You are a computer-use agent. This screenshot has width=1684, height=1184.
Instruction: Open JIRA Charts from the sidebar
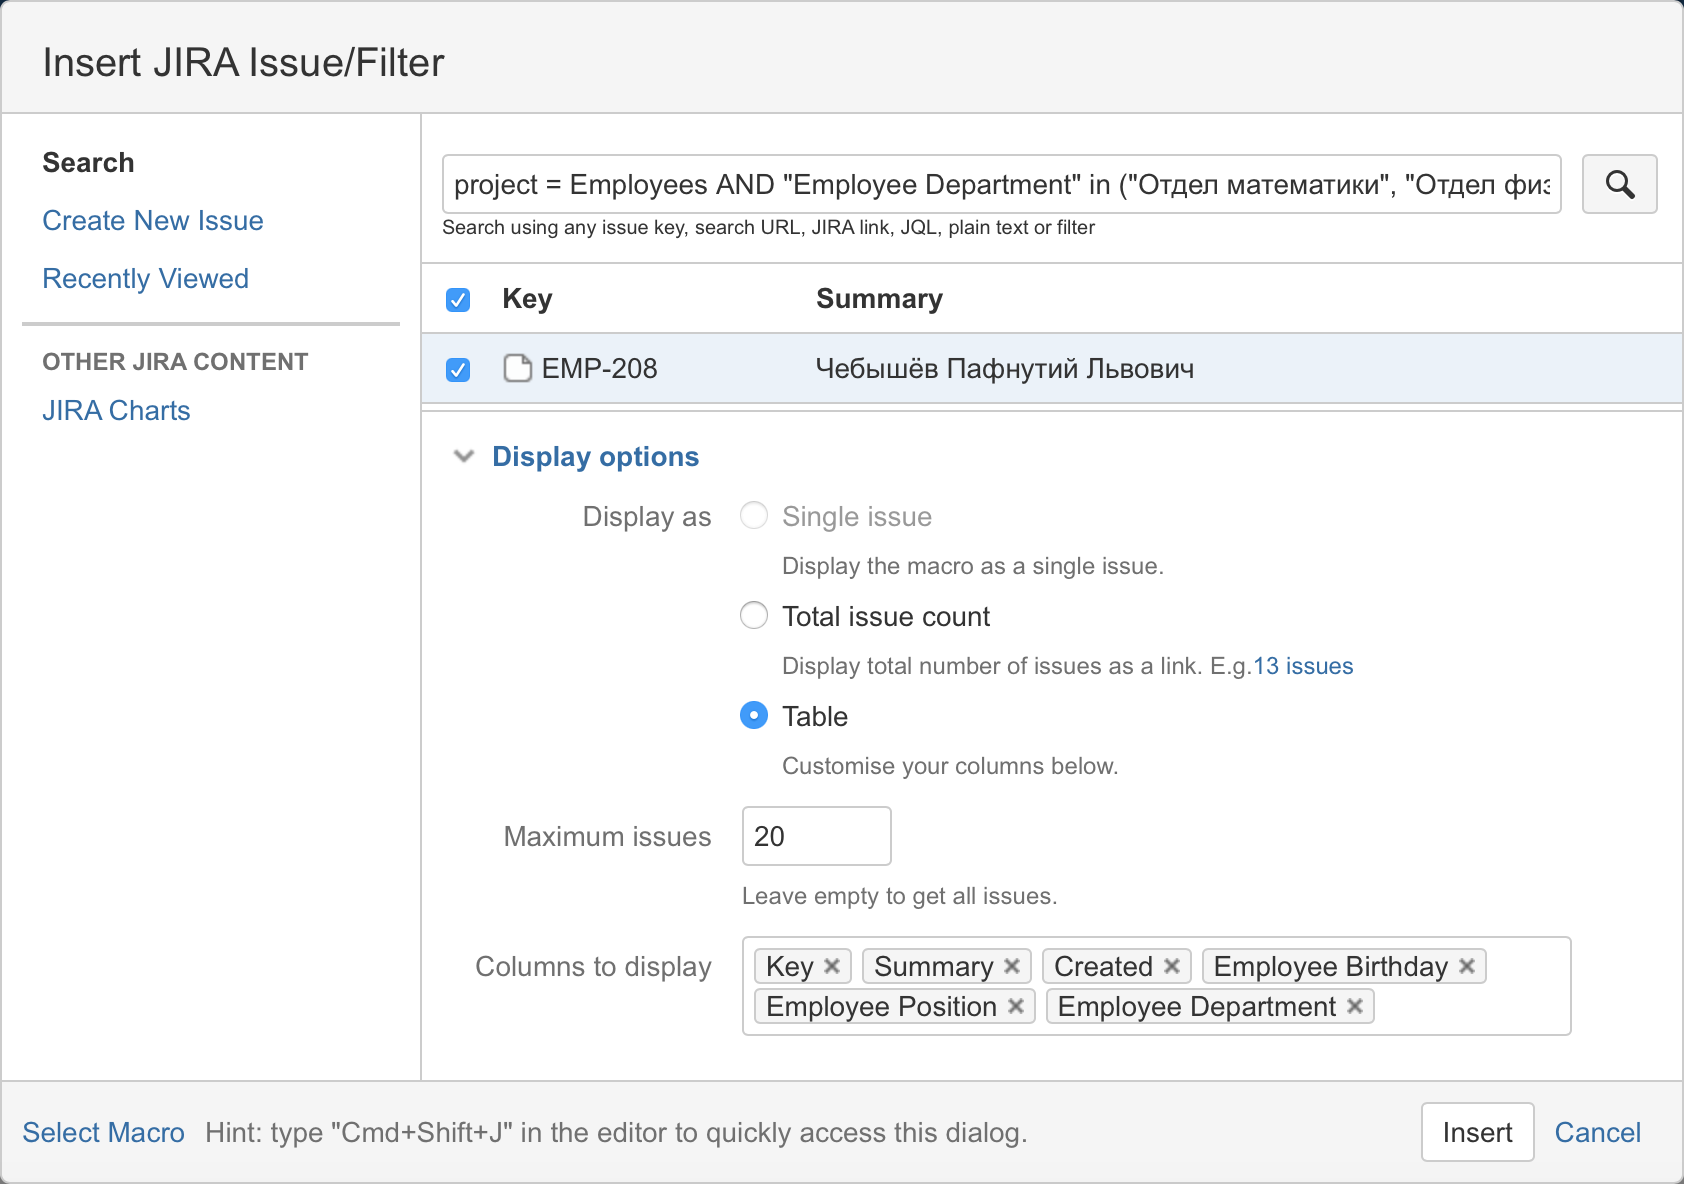tap(116, 410)
